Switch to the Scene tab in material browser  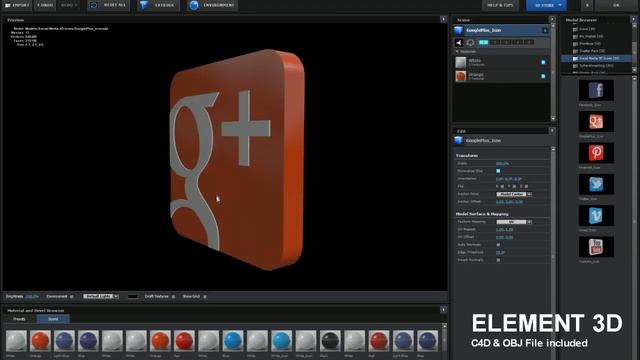[x=53, y=319]
